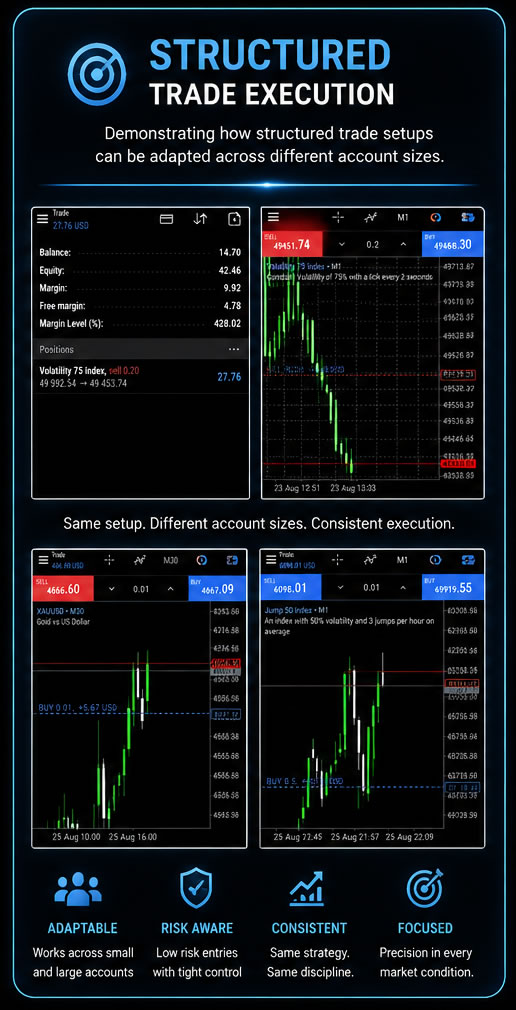Hit SELL 4666.60 button
The image size is (516, 1010).
pos(63,588)
